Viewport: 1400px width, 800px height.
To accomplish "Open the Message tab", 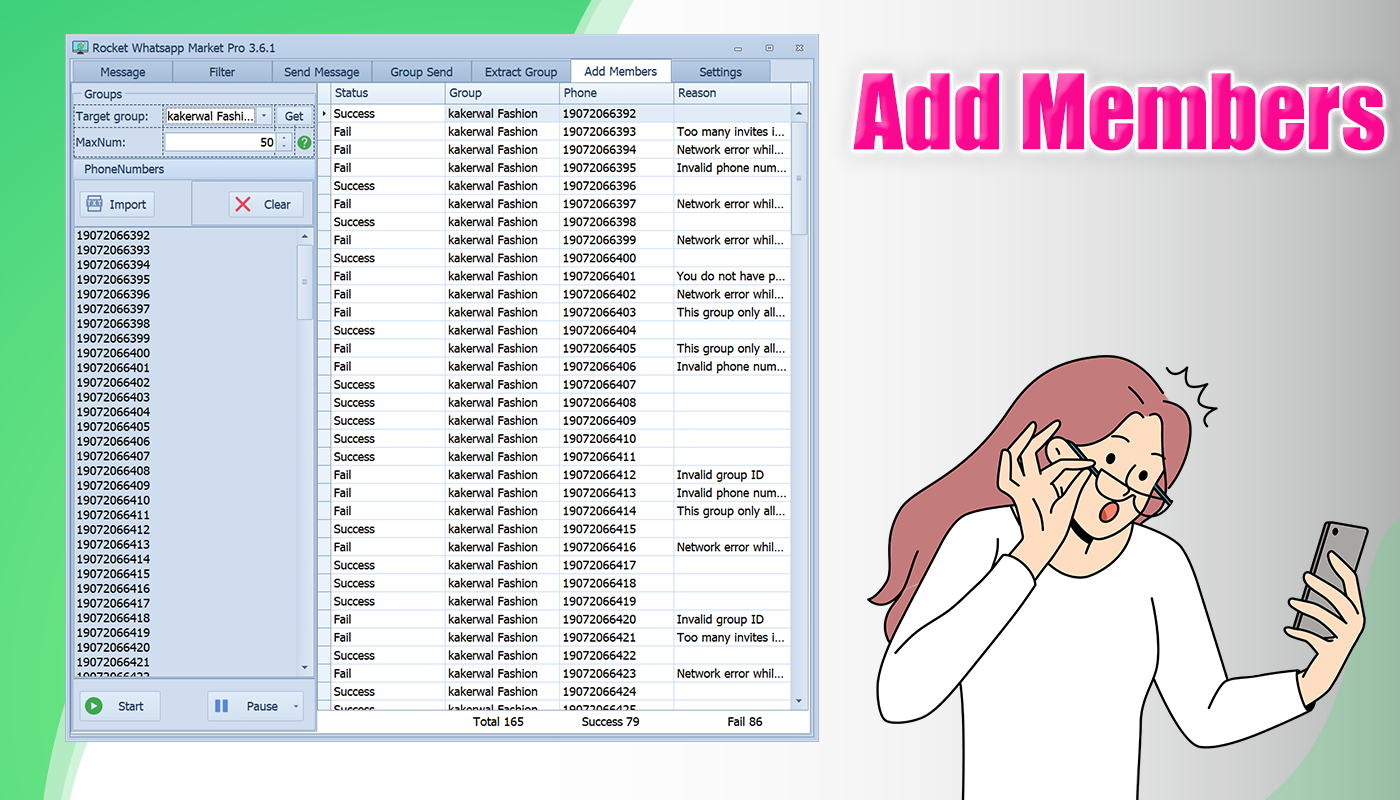I will click(123, 72).
